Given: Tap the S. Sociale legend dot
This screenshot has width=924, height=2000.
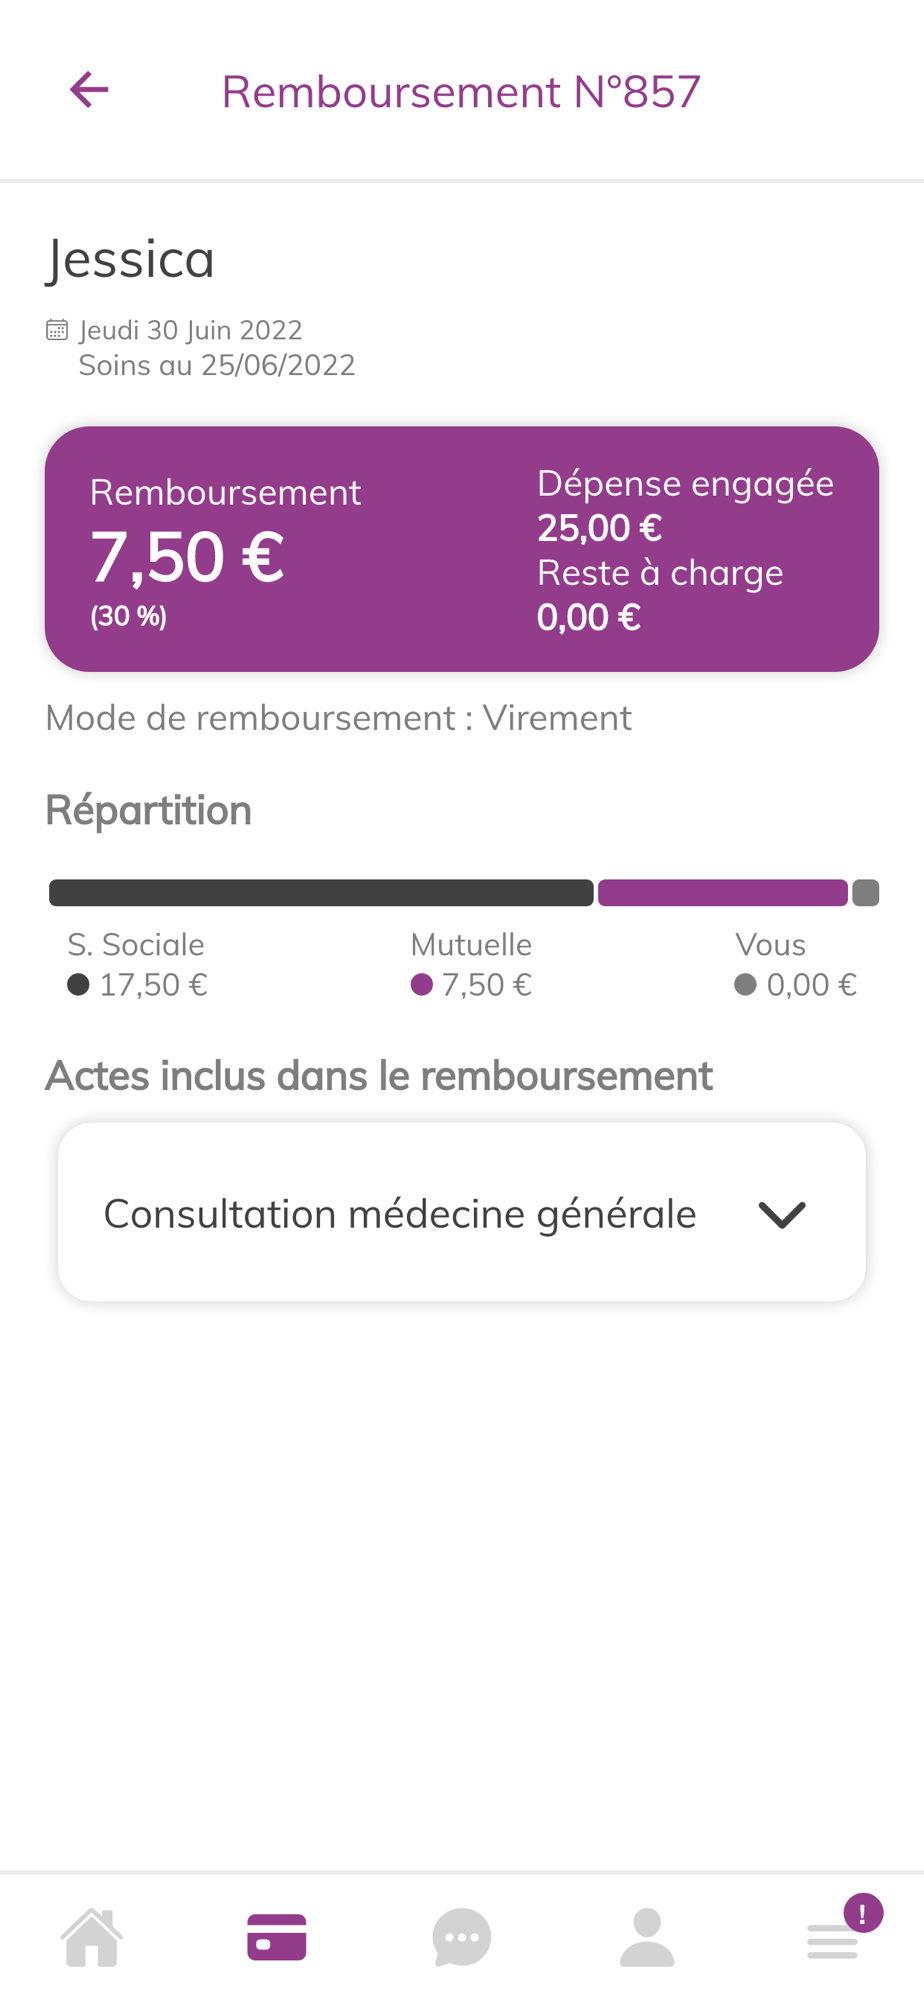Looking at the screenshot, I should point(78,985).
